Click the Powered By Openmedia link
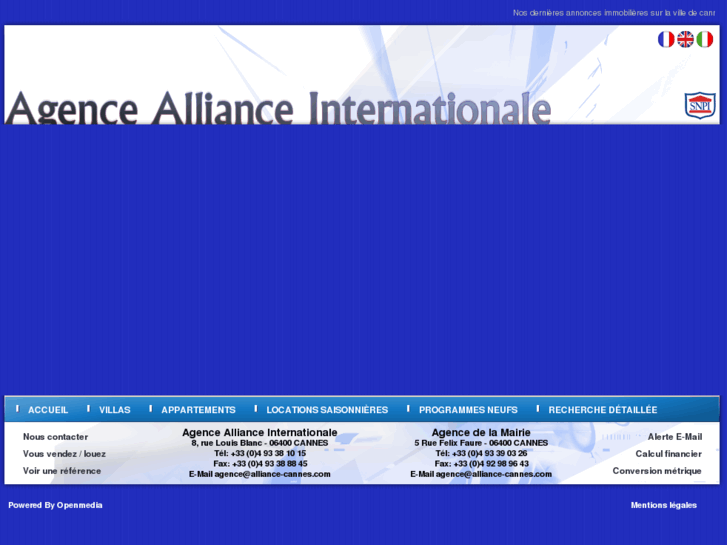727x545 pixels. (55, 505)
